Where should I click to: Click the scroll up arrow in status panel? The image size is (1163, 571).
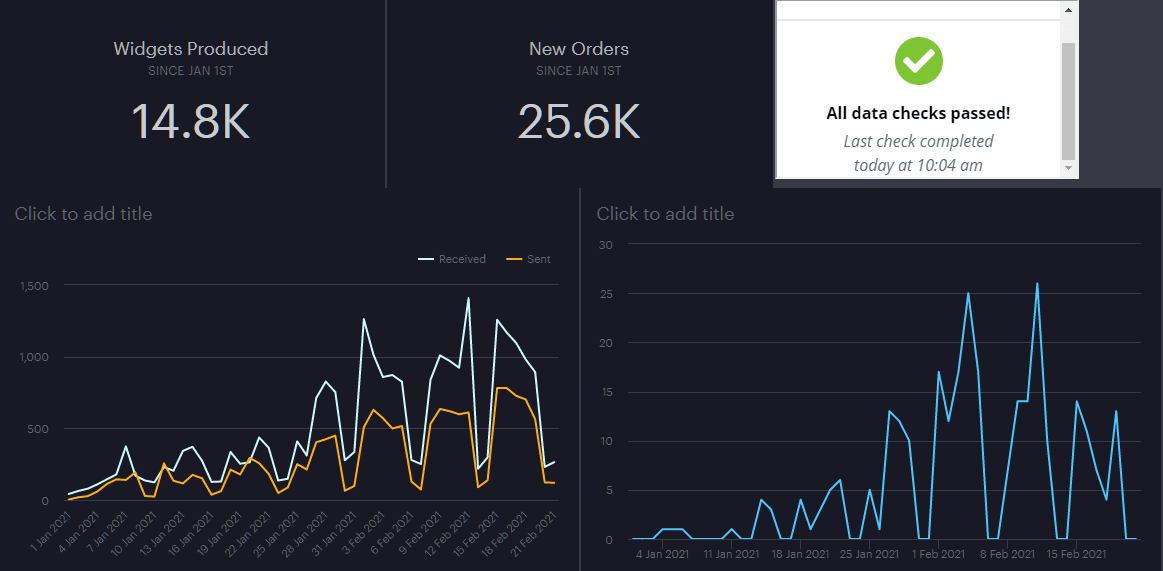(1069, 10)
